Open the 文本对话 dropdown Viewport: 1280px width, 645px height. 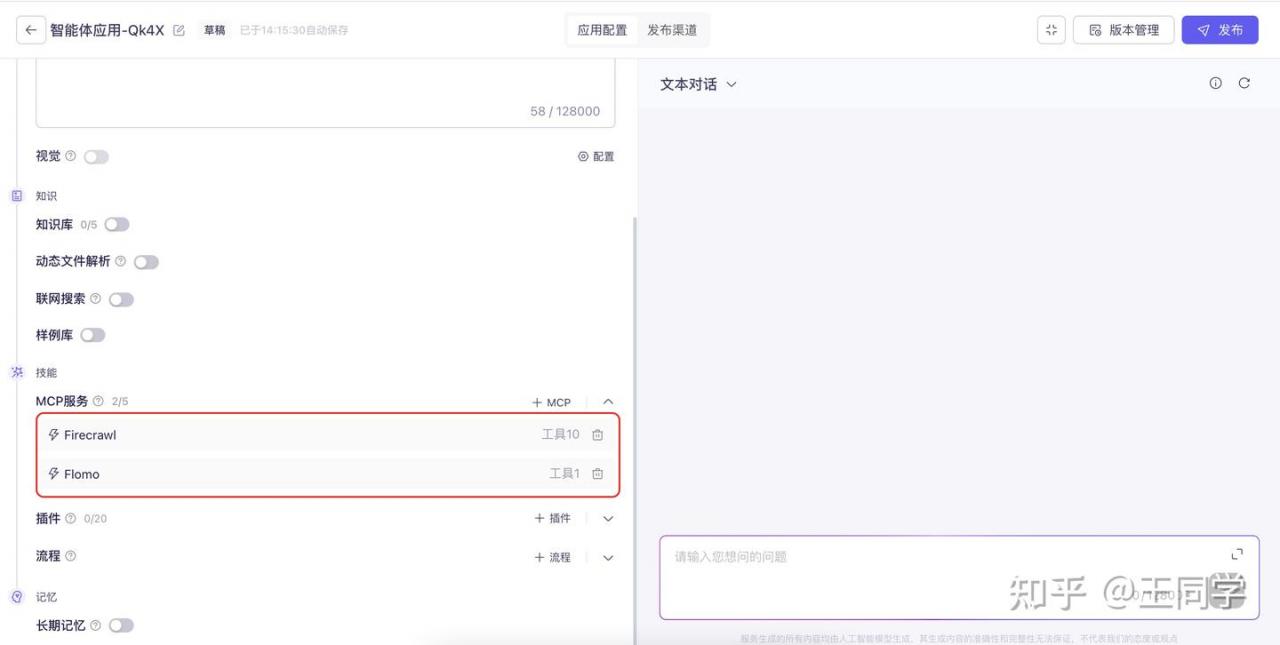coord(698,84)
